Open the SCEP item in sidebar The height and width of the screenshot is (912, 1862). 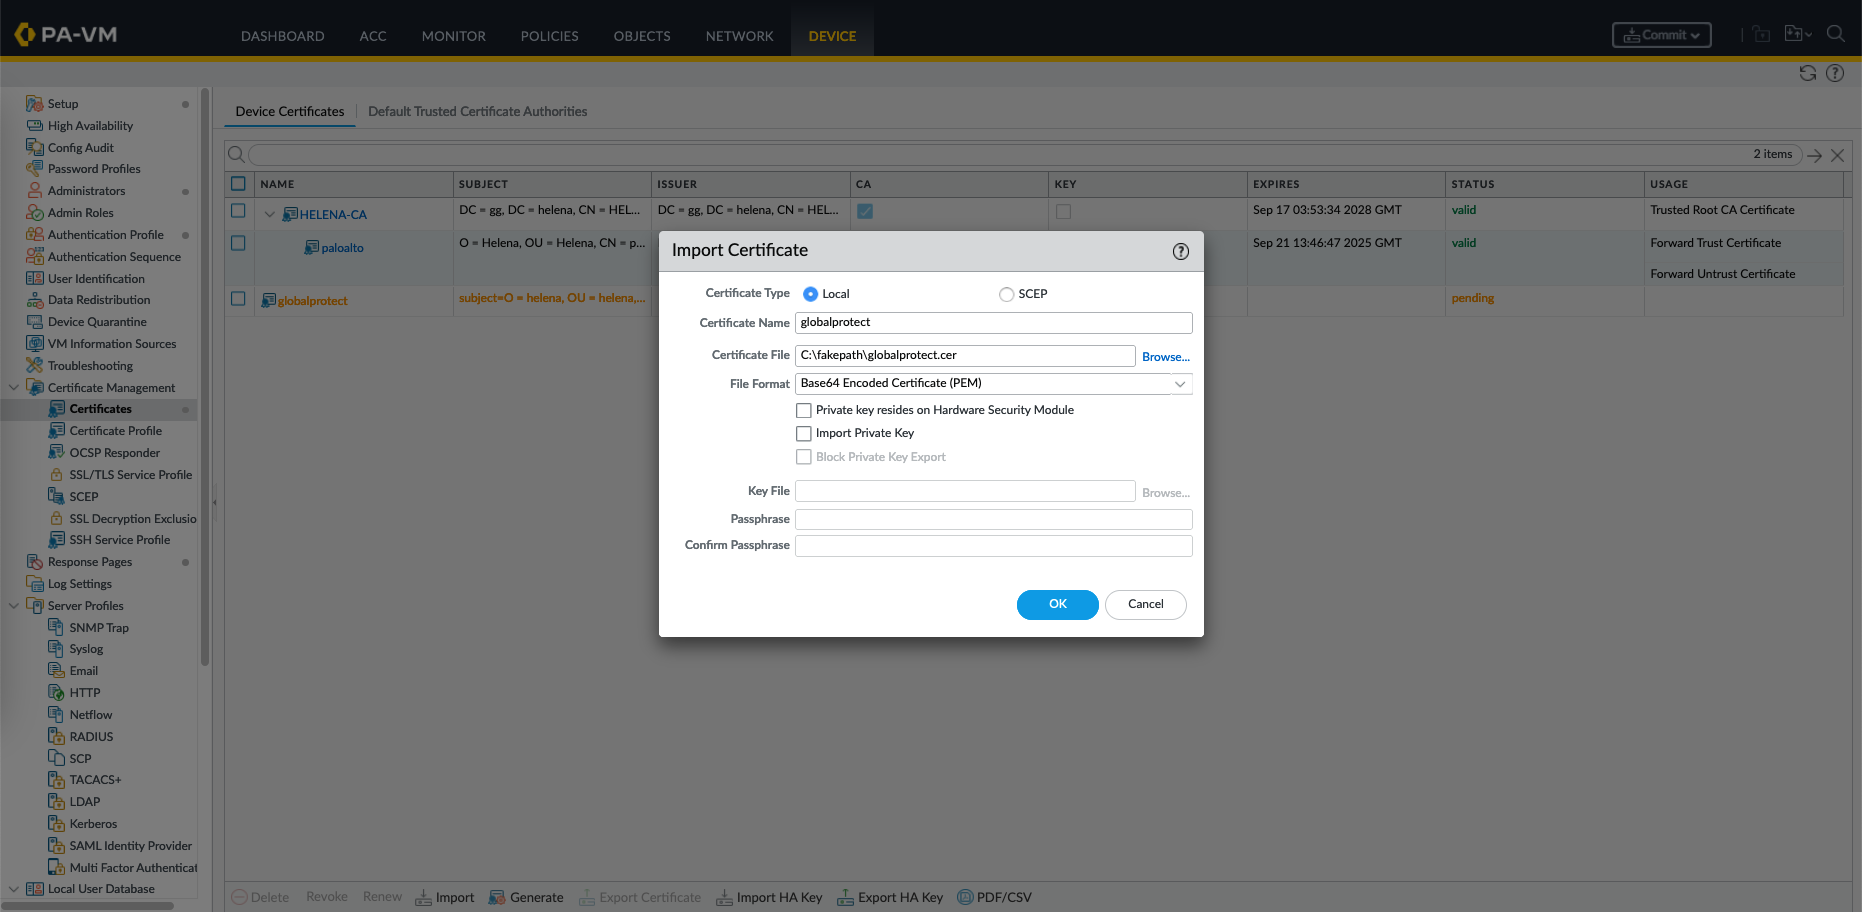point(83,497)
